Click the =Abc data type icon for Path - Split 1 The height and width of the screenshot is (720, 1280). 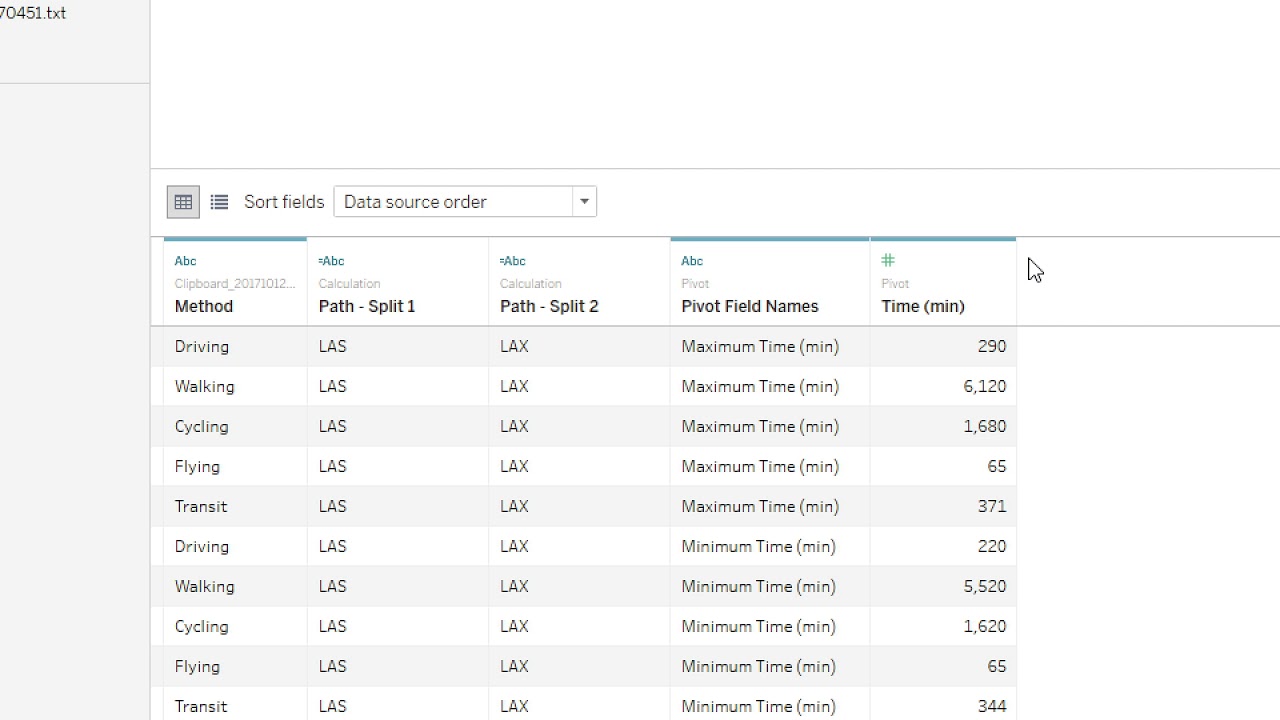tap(331, 261)
